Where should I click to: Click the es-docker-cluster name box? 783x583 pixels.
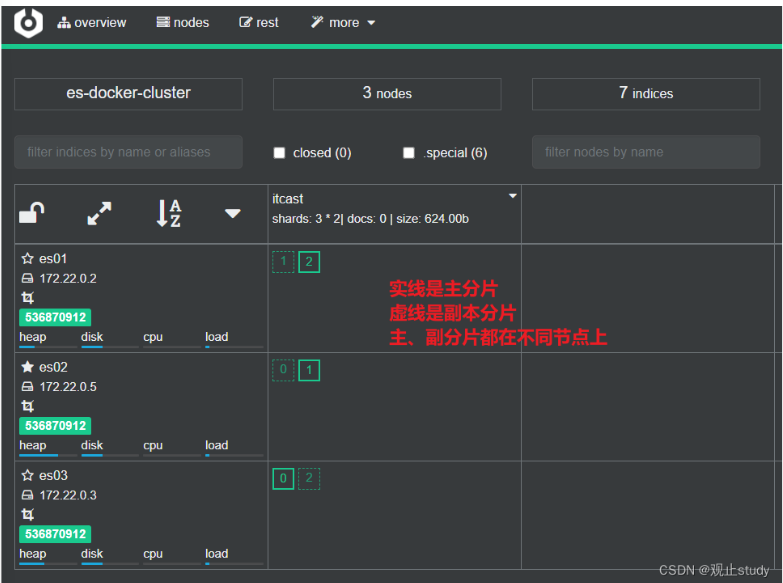coord(128,93)
